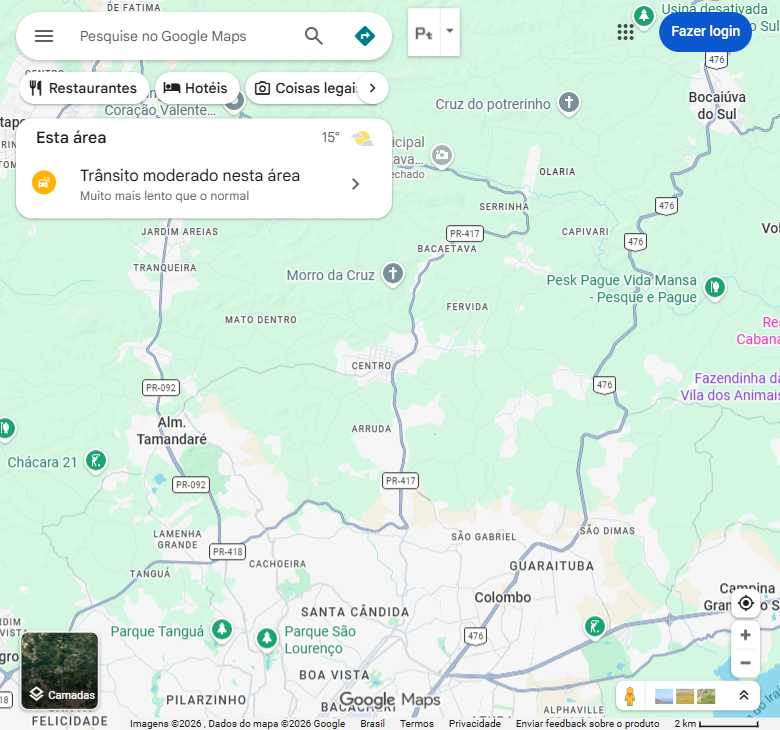Filter by Restaurantes chip
Screen dimensions: 780x730
84,89
